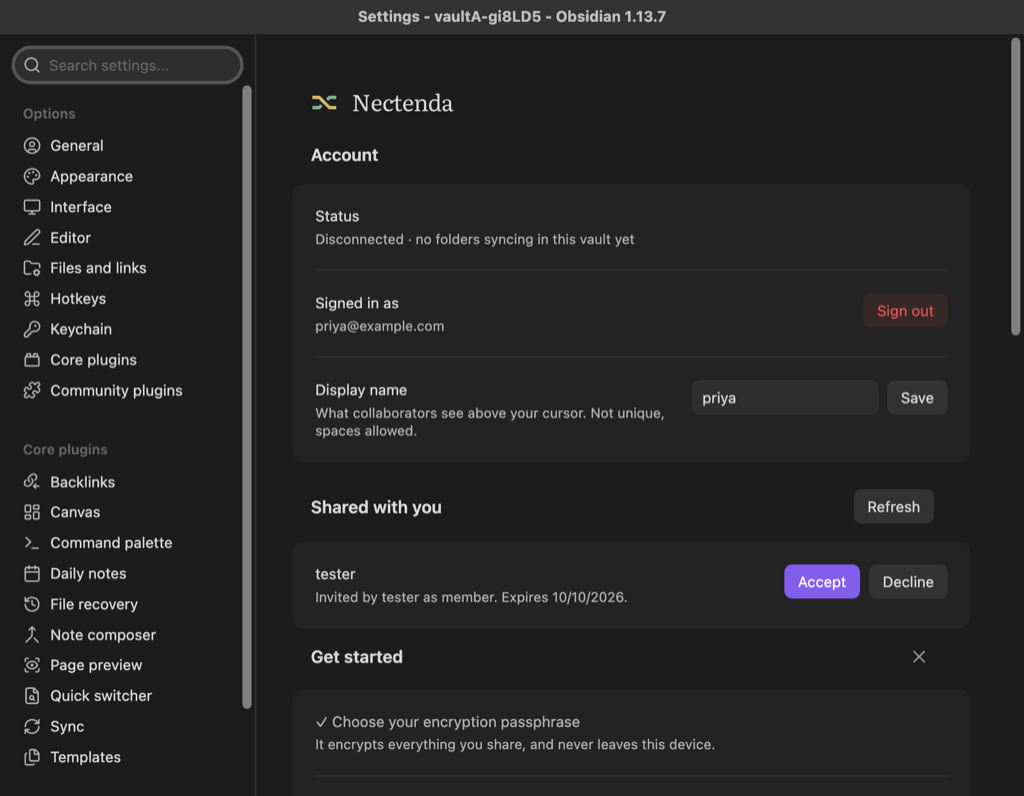
Task: Click the General settings person icon
Action: (32, 146)
